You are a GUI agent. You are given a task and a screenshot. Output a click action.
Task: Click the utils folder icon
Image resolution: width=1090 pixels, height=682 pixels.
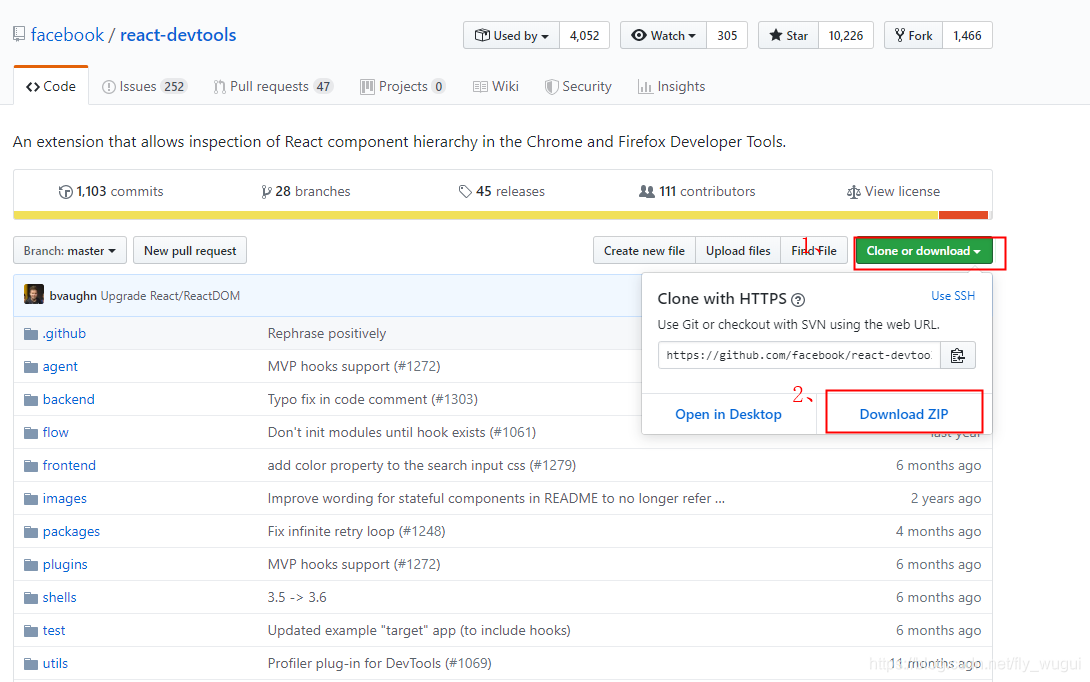click(x=31, y=664)
